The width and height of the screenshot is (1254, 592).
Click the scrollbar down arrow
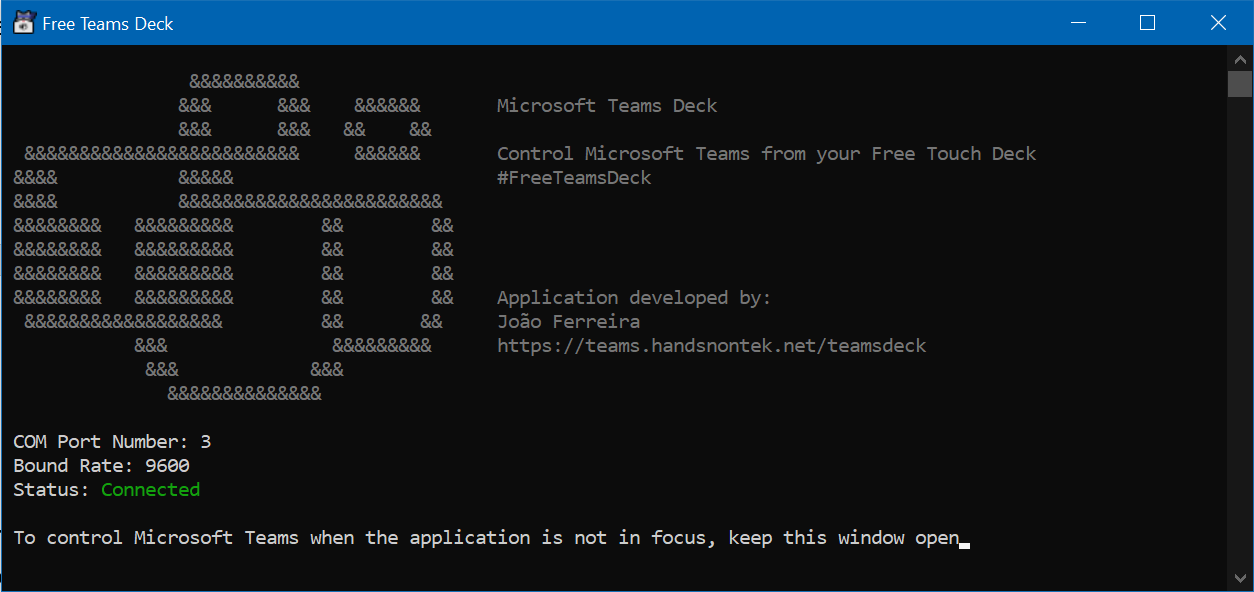[x=1241, y=578]
